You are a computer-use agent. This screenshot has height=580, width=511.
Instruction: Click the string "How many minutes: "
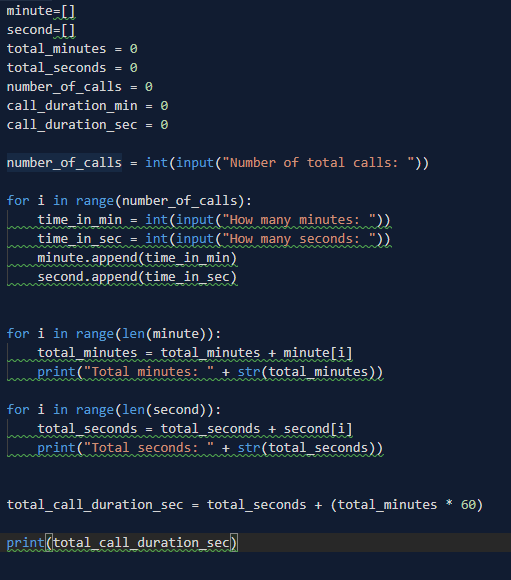[299, 220]
